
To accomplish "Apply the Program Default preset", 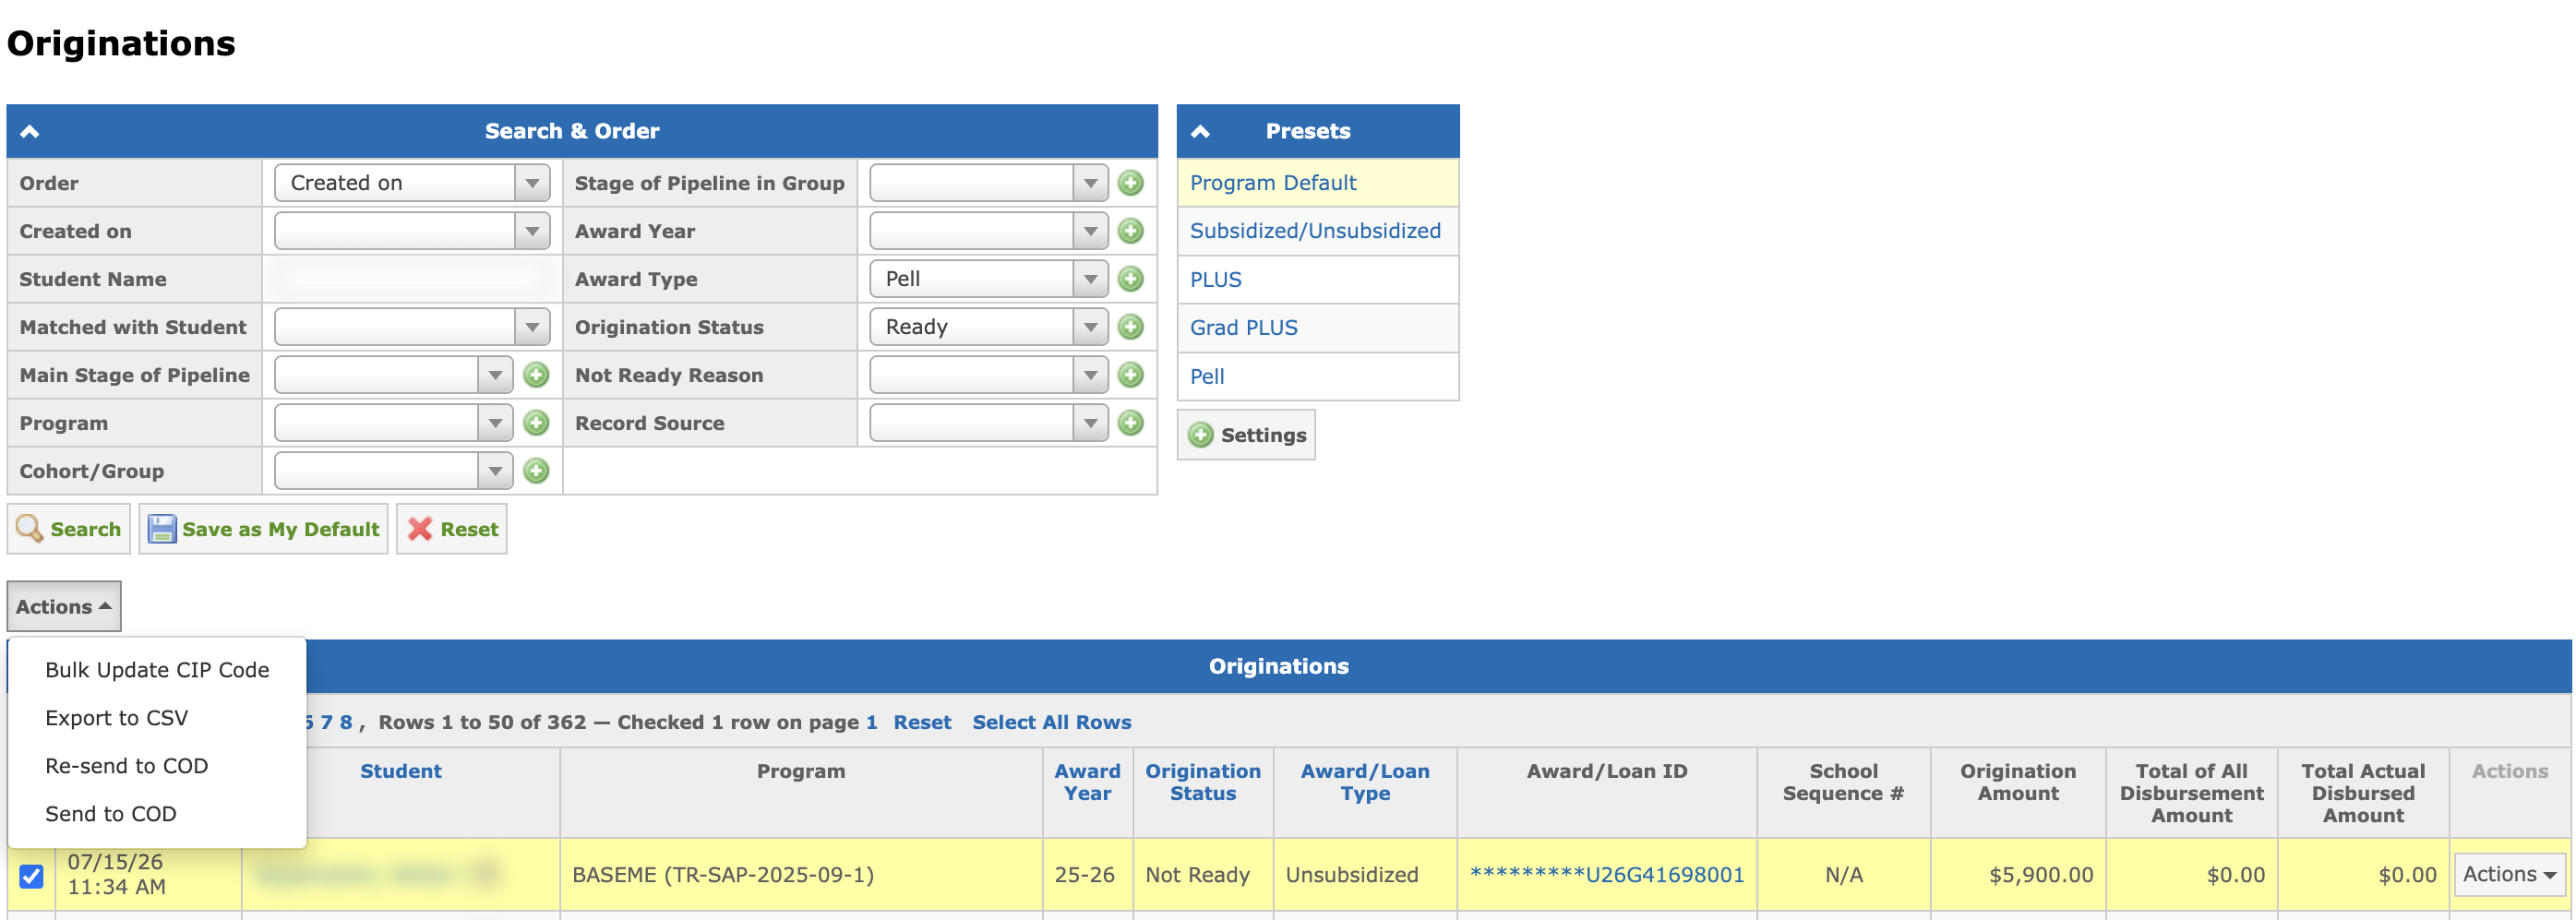I will (x=1273, y=183).
